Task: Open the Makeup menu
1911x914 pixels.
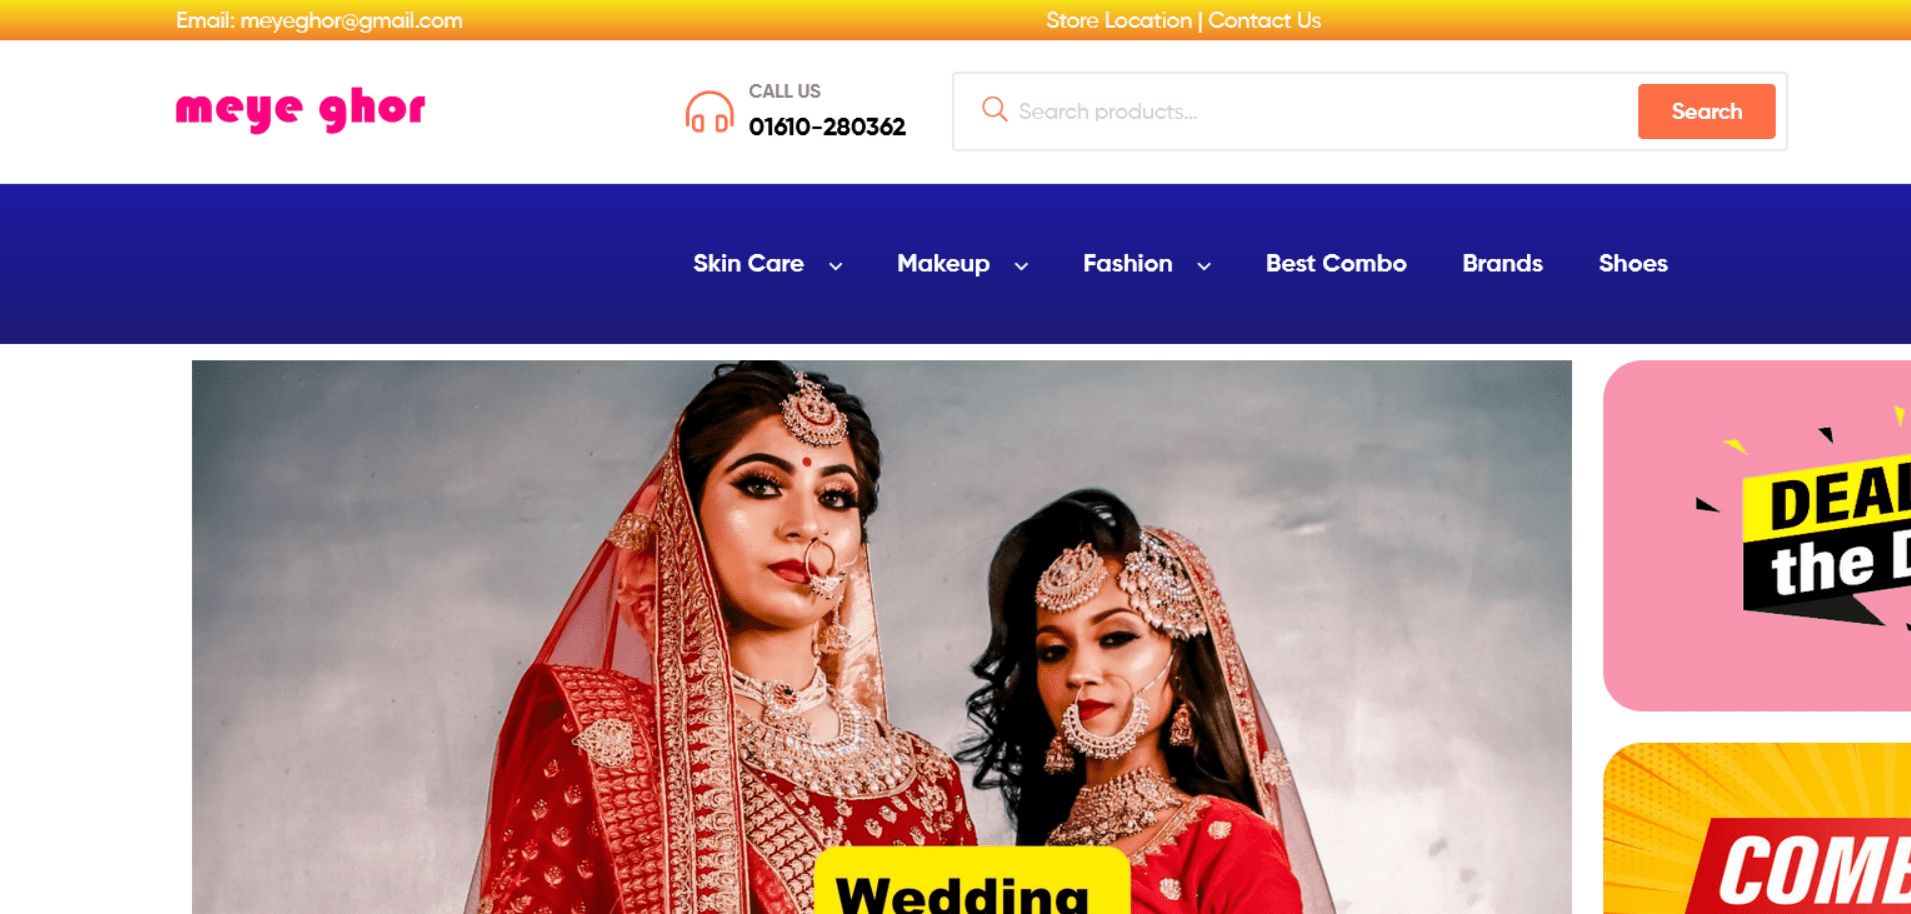Action: click(x=943, y=263)
